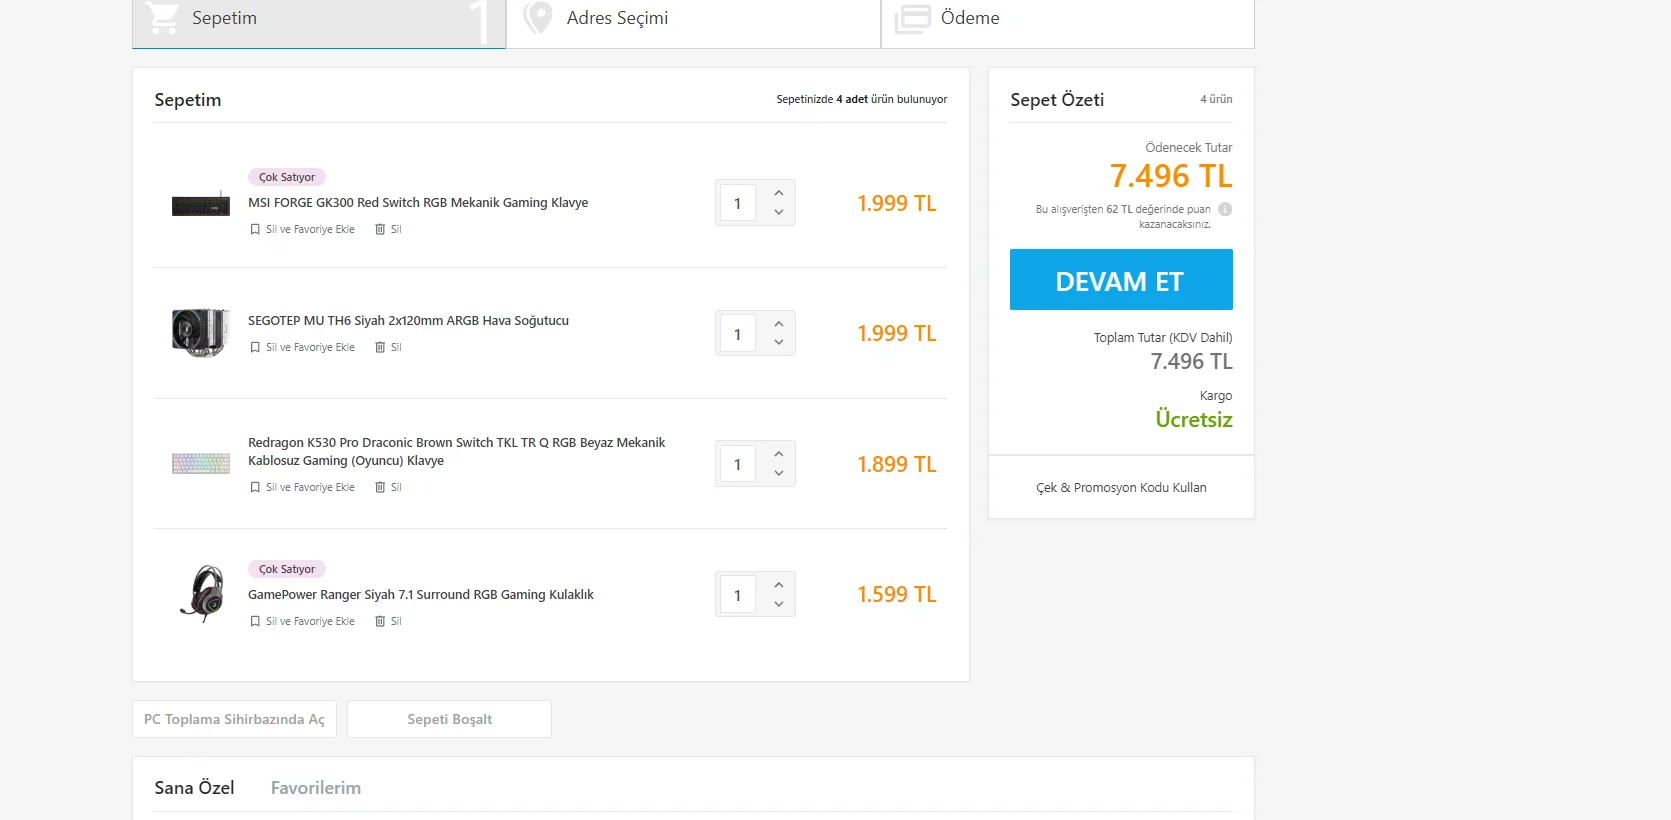Click trash icon for SEGOTEP MU TH6
The image size is (1671, 820).
click(380, 347)
